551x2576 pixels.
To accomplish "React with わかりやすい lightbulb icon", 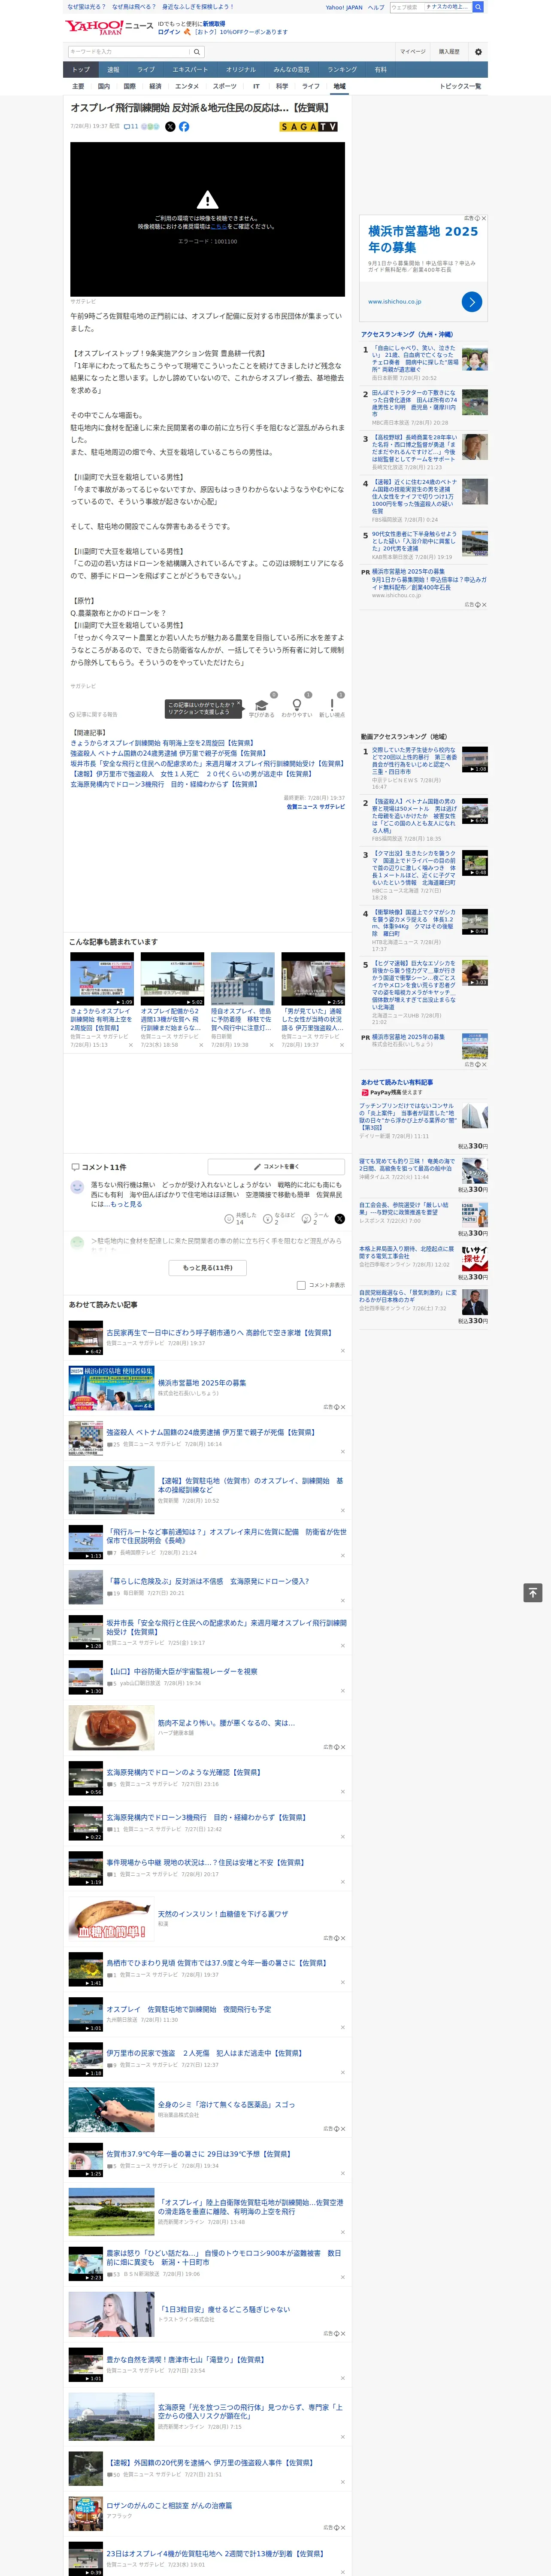I will click(296, 704).
